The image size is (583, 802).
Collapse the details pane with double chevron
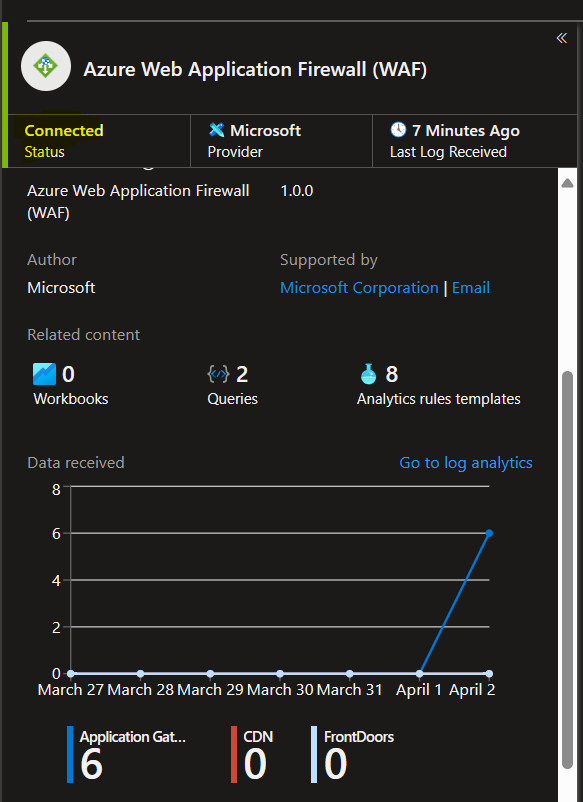(562, 38)
